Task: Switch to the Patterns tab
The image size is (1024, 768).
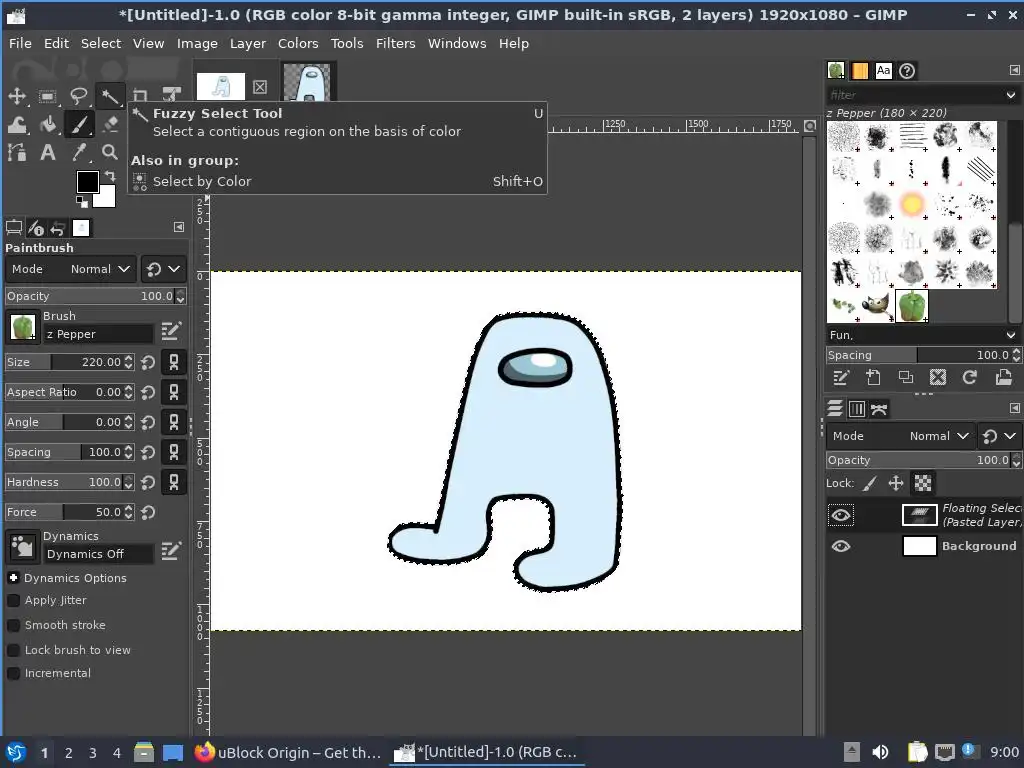Action: pyautogui.click(x=859, y=71)
